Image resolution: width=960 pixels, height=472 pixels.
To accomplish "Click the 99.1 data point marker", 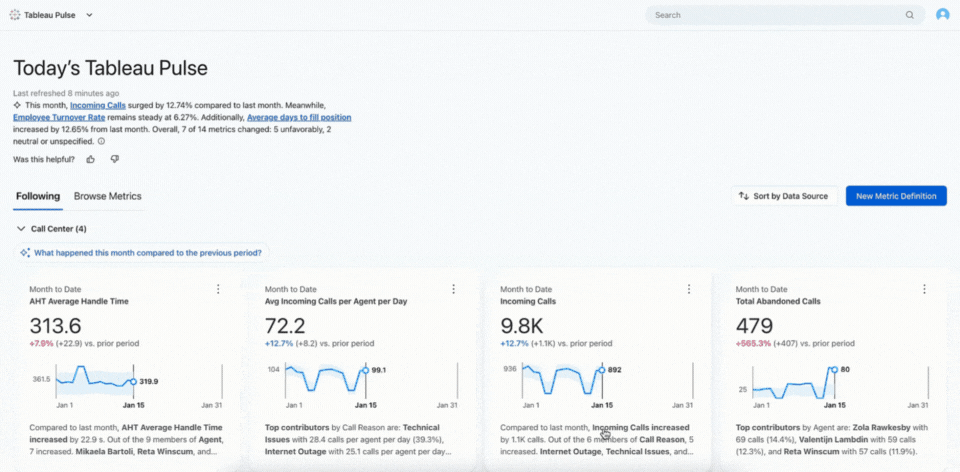I will (x=366, y=370).
